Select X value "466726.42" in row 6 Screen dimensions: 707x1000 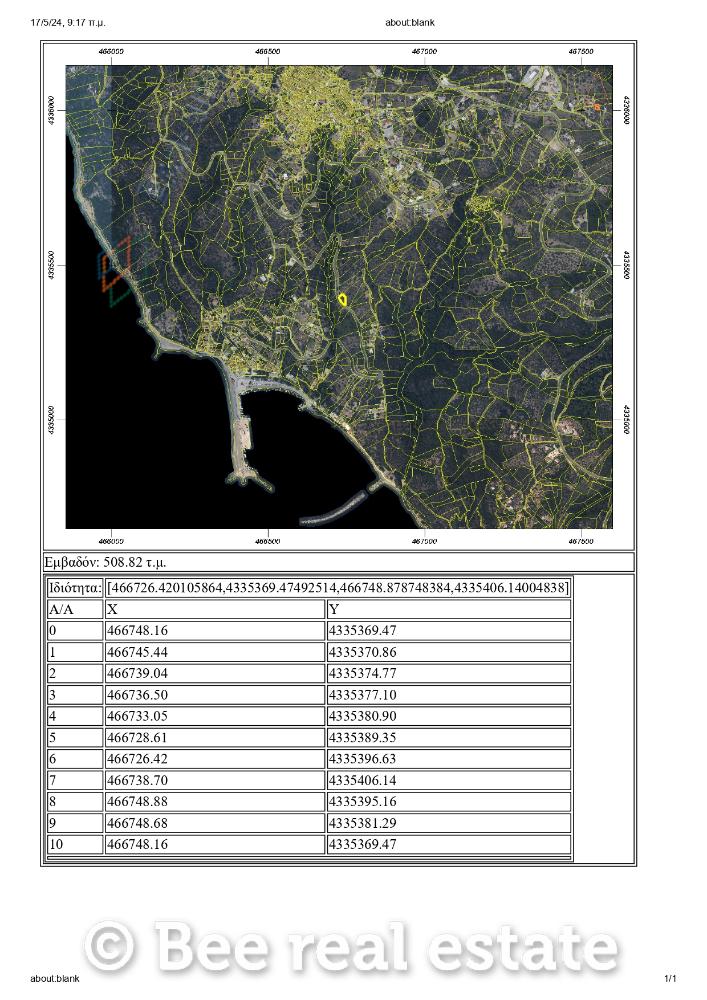coord(138,759)
